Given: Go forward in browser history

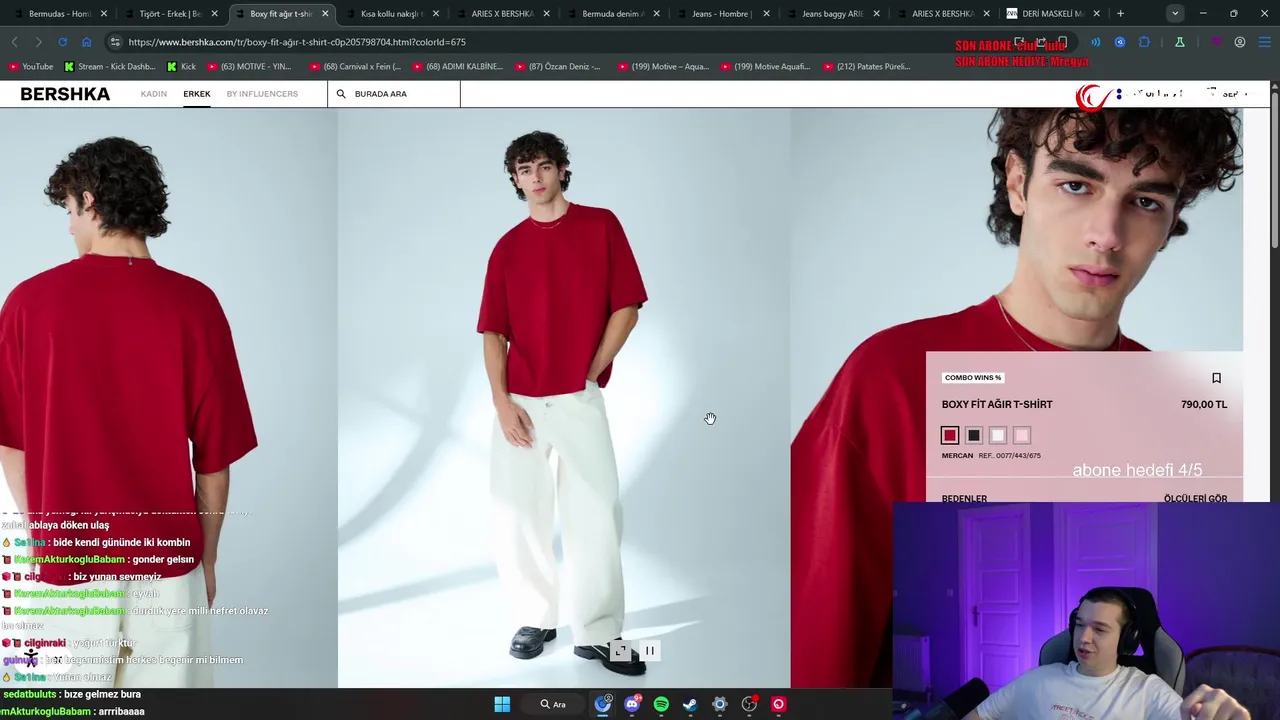Looking at the screenshot, I should coord(38,42).
